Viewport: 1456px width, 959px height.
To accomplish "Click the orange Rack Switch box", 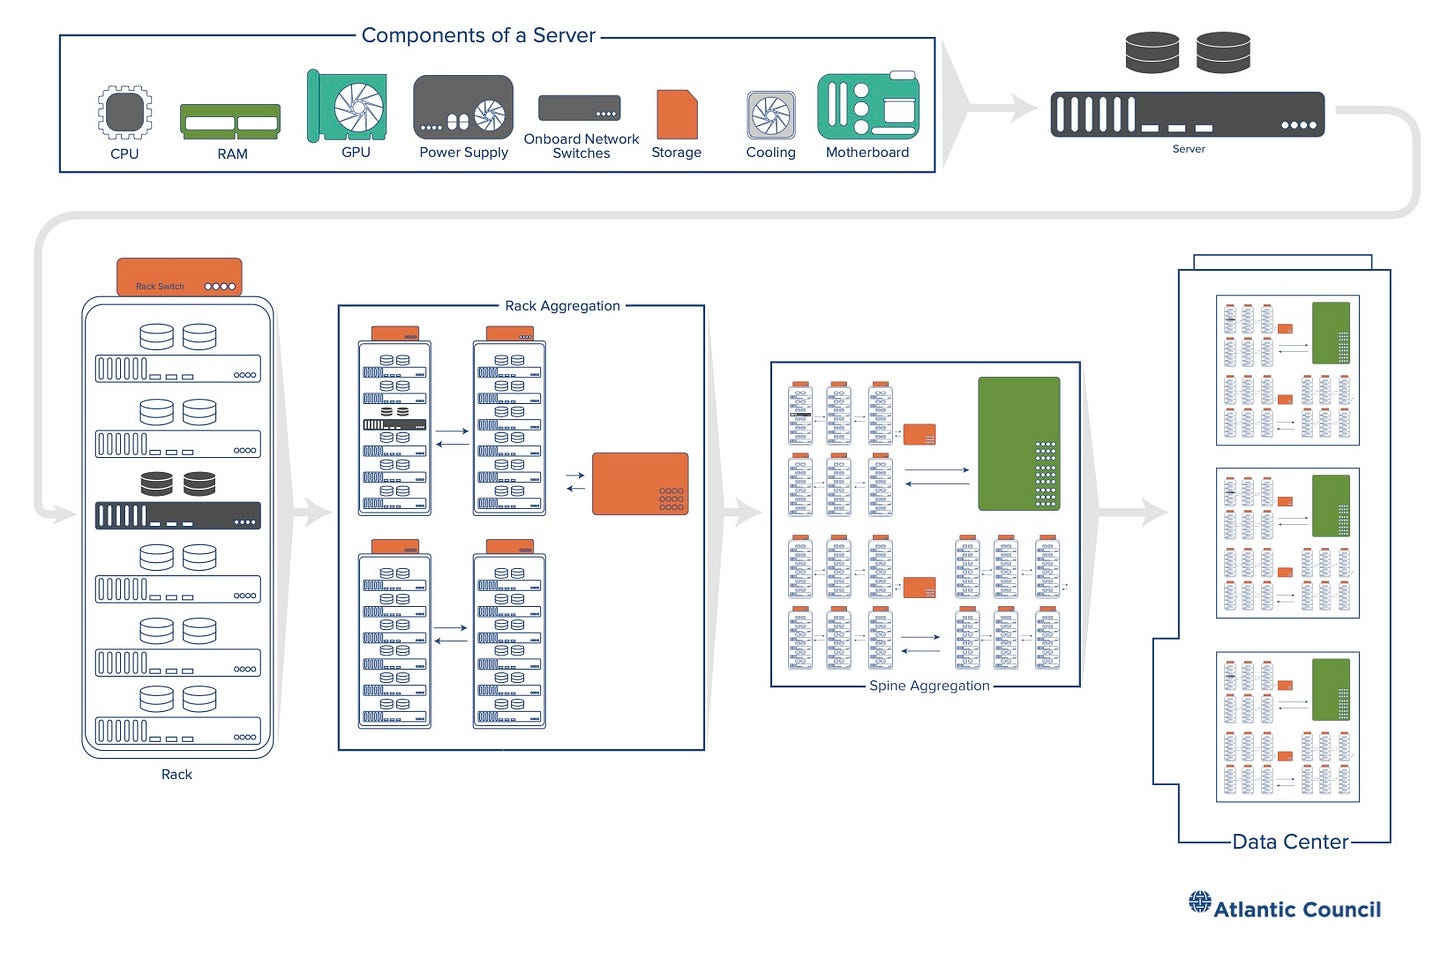I will [x=179, y=276].
